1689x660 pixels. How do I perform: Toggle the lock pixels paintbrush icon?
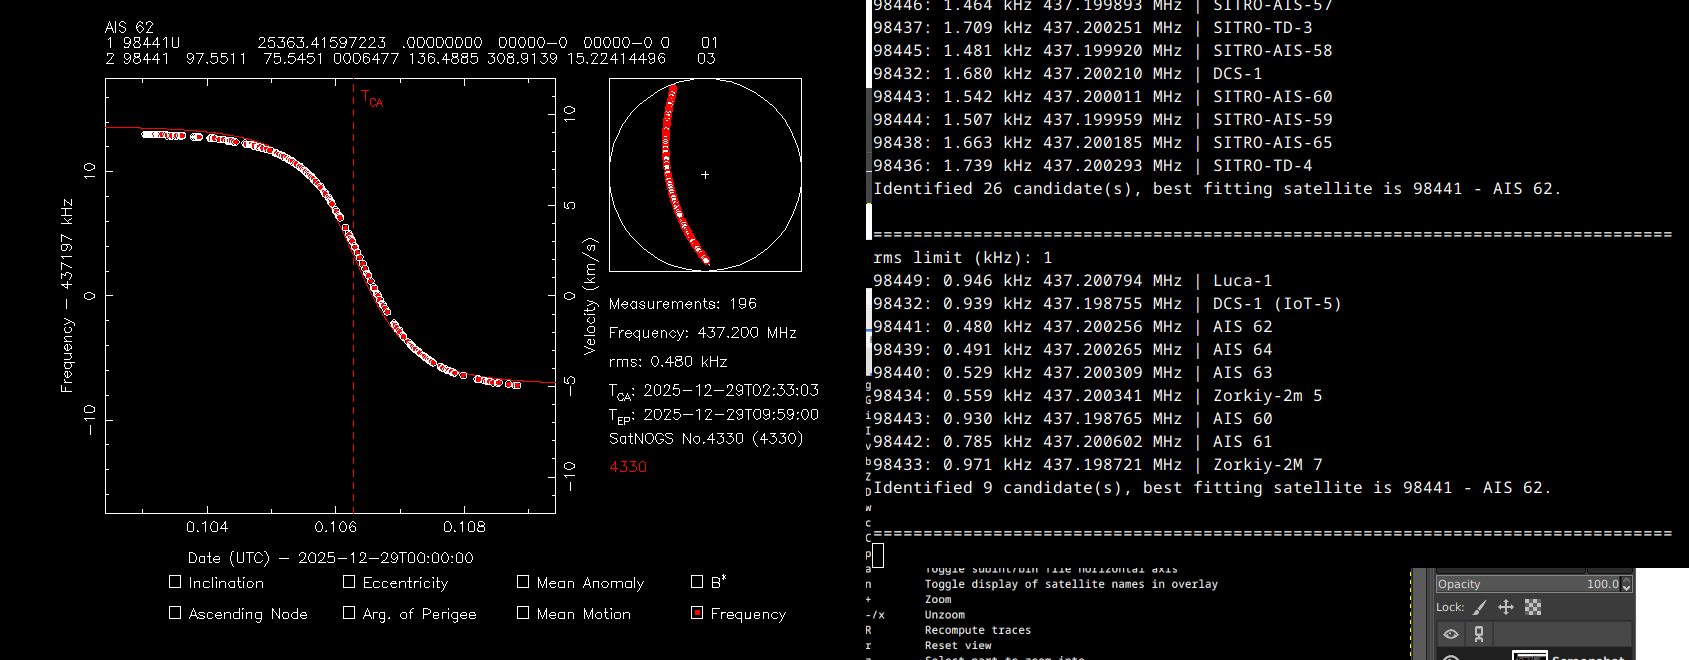pos(1480,607)
